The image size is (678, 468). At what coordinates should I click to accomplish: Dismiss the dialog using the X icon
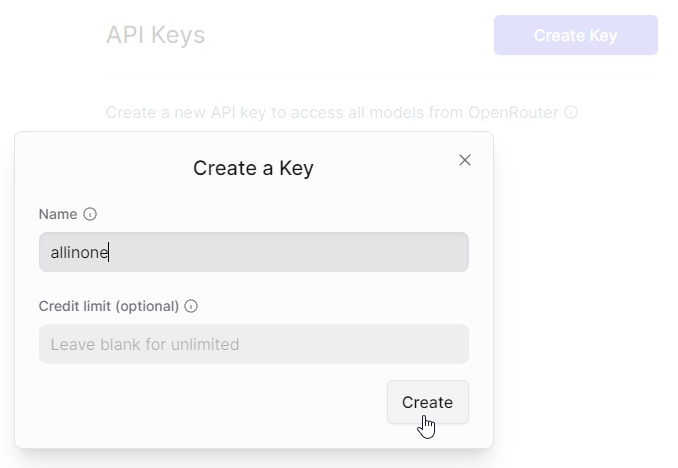[x=465, y=160]
